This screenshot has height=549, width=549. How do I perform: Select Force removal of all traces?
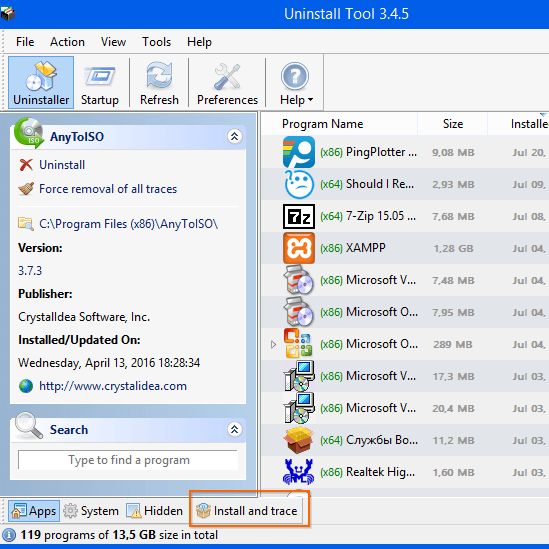click(x=108, y=189)
